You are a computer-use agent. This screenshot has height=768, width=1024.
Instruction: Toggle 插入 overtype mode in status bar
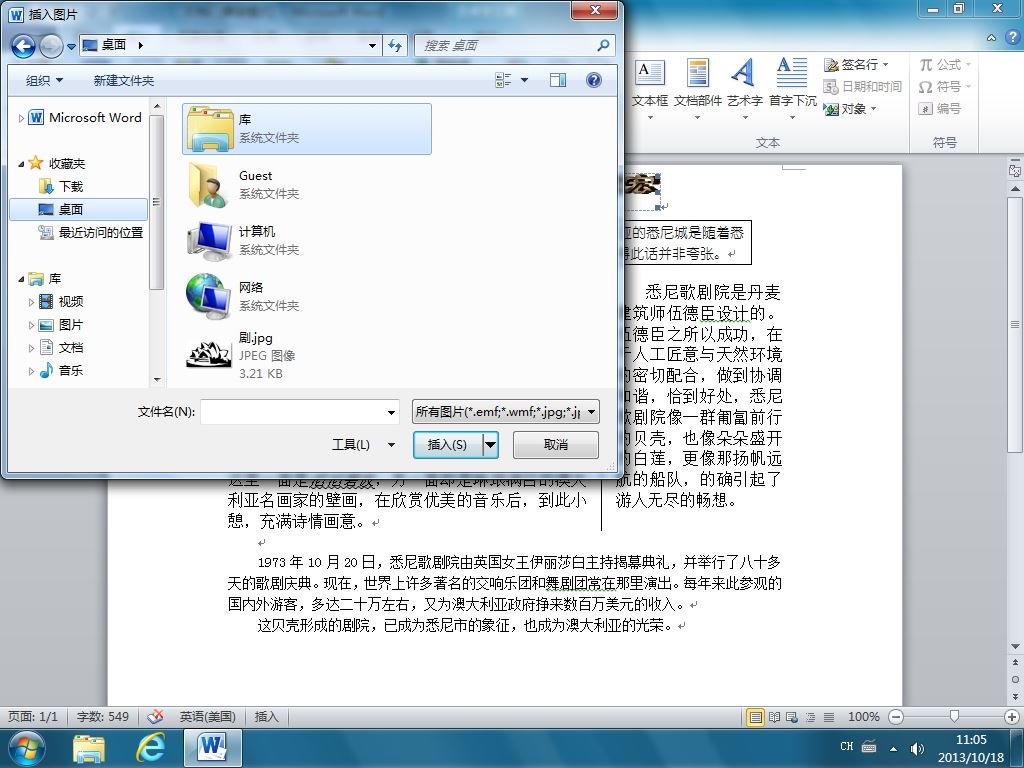pos(266,716)
